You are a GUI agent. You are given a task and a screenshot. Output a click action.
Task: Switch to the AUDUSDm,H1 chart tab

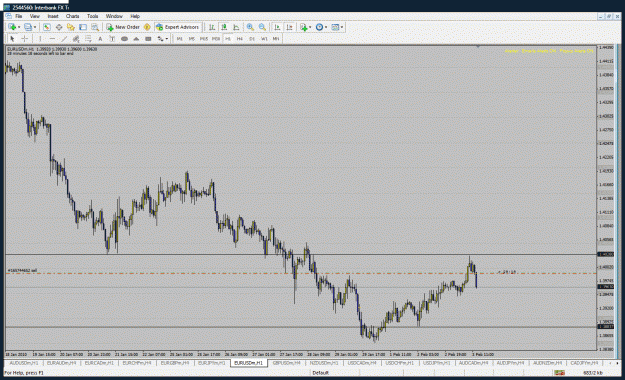pos(24,363)
